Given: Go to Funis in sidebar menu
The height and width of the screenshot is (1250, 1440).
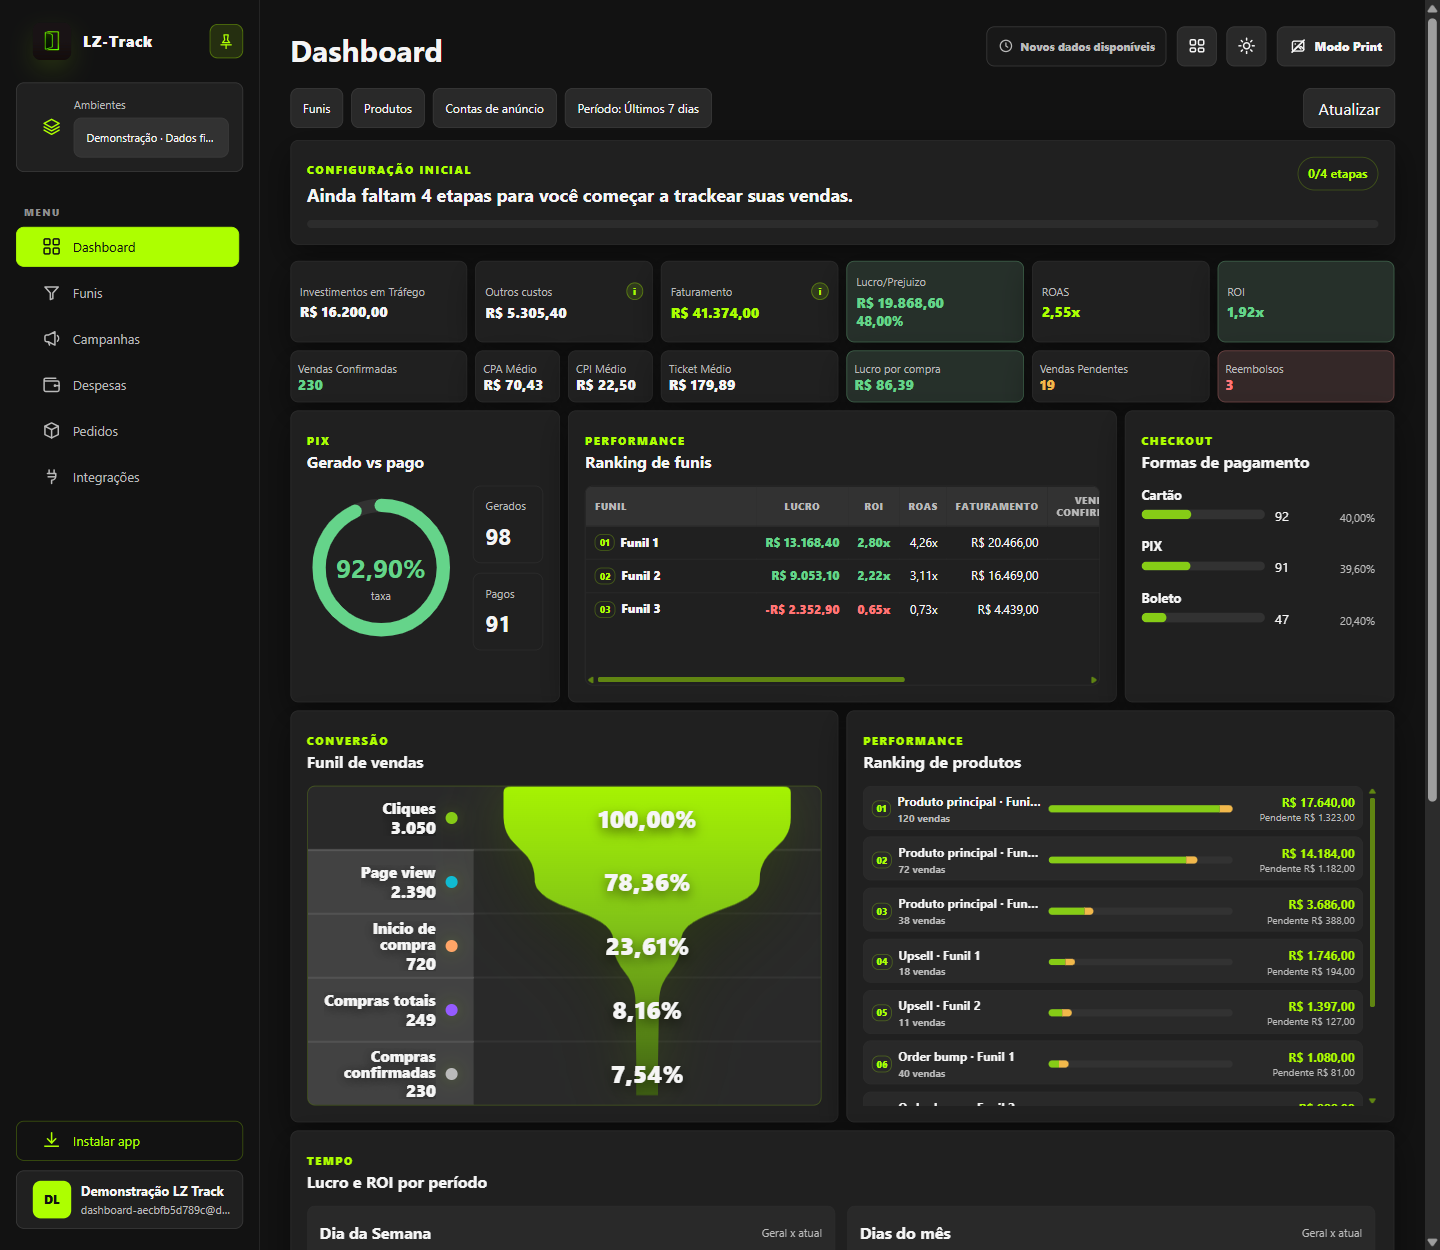Looking at the screenshot, I should pyautogui.click(x=127, y=293).
